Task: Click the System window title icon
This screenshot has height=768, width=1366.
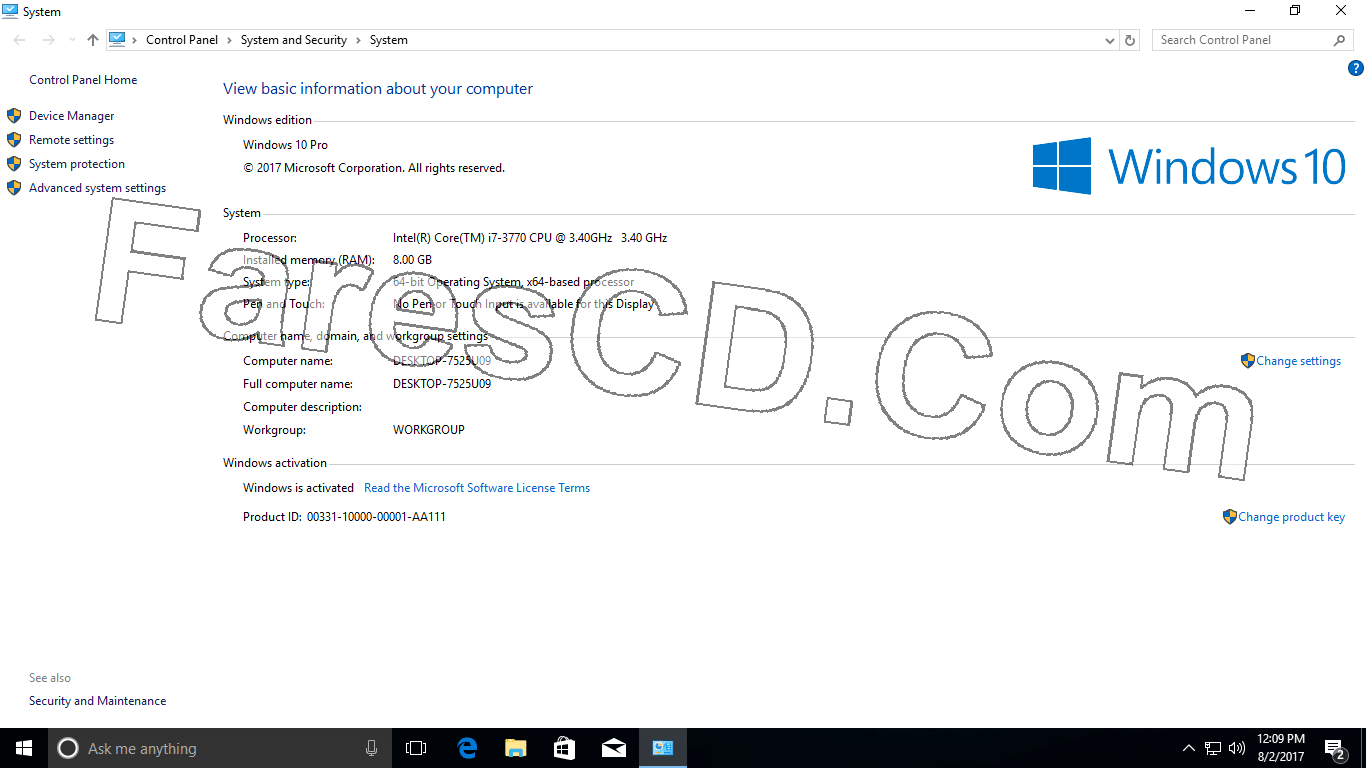Action: 10,11
